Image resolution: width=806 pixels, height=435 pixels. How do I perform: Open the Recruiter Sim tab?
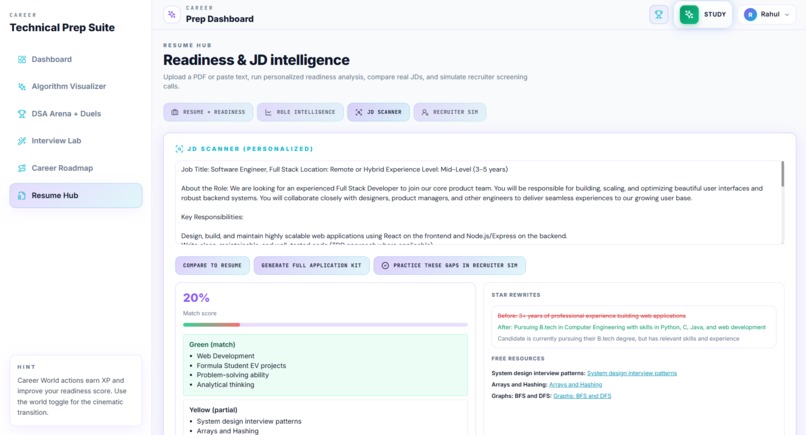(x=450, y=112)
